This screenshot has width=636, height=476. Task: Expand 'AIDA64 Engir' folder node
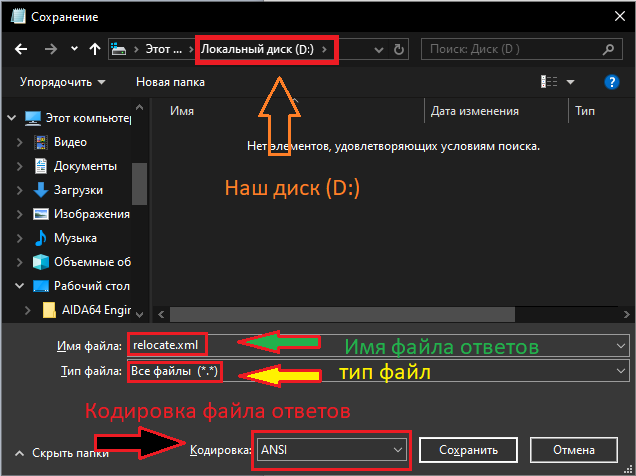27,310
